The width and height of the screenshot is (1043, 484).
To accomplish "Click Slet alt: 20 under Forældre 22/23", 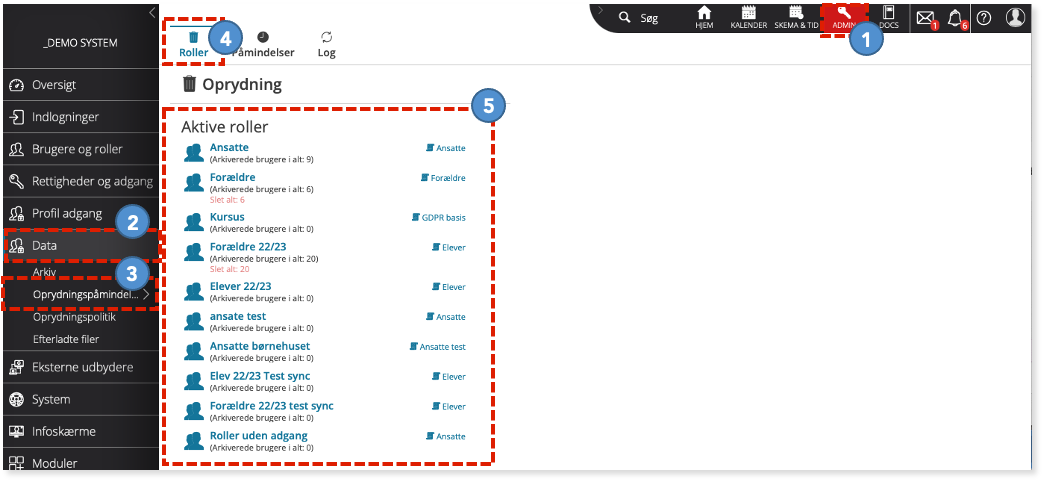I will [x=229, y=269].
